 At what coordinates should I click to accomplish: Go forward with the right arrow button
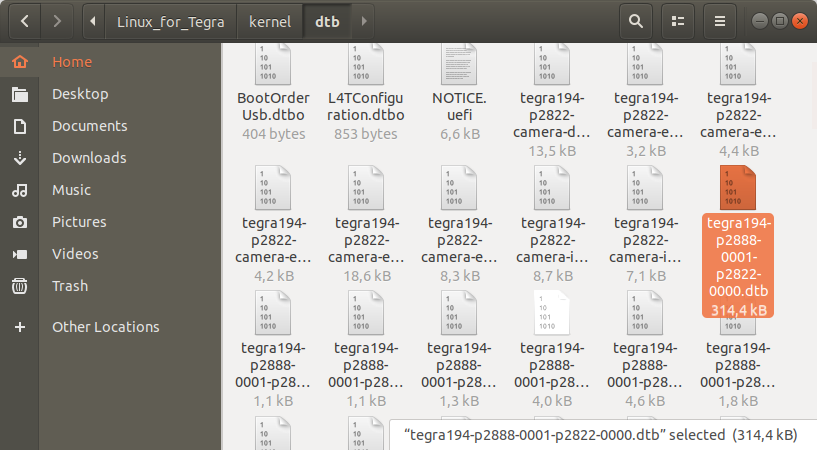pos(57,21)
